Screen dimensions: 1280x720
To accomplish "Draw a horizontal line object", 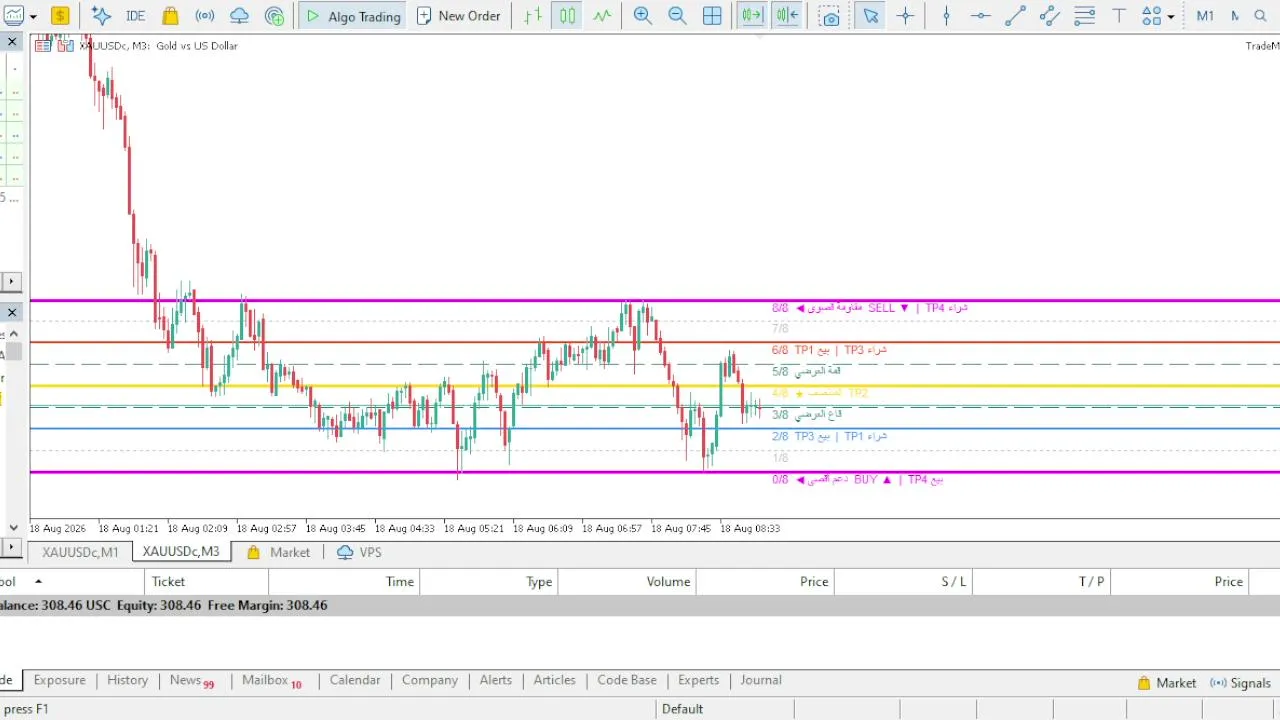I will coord(981,16).
